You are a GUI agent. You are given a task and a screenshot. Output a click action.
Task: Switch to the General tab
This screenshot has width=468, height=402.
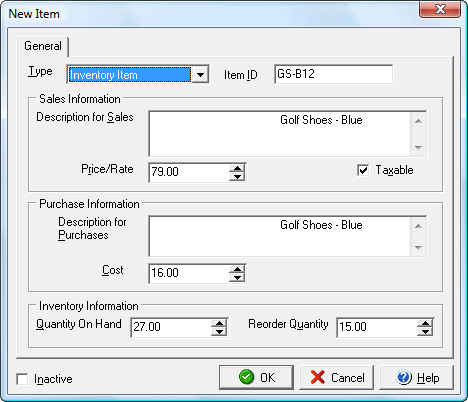pyautogui.click(x=43, y=46)
